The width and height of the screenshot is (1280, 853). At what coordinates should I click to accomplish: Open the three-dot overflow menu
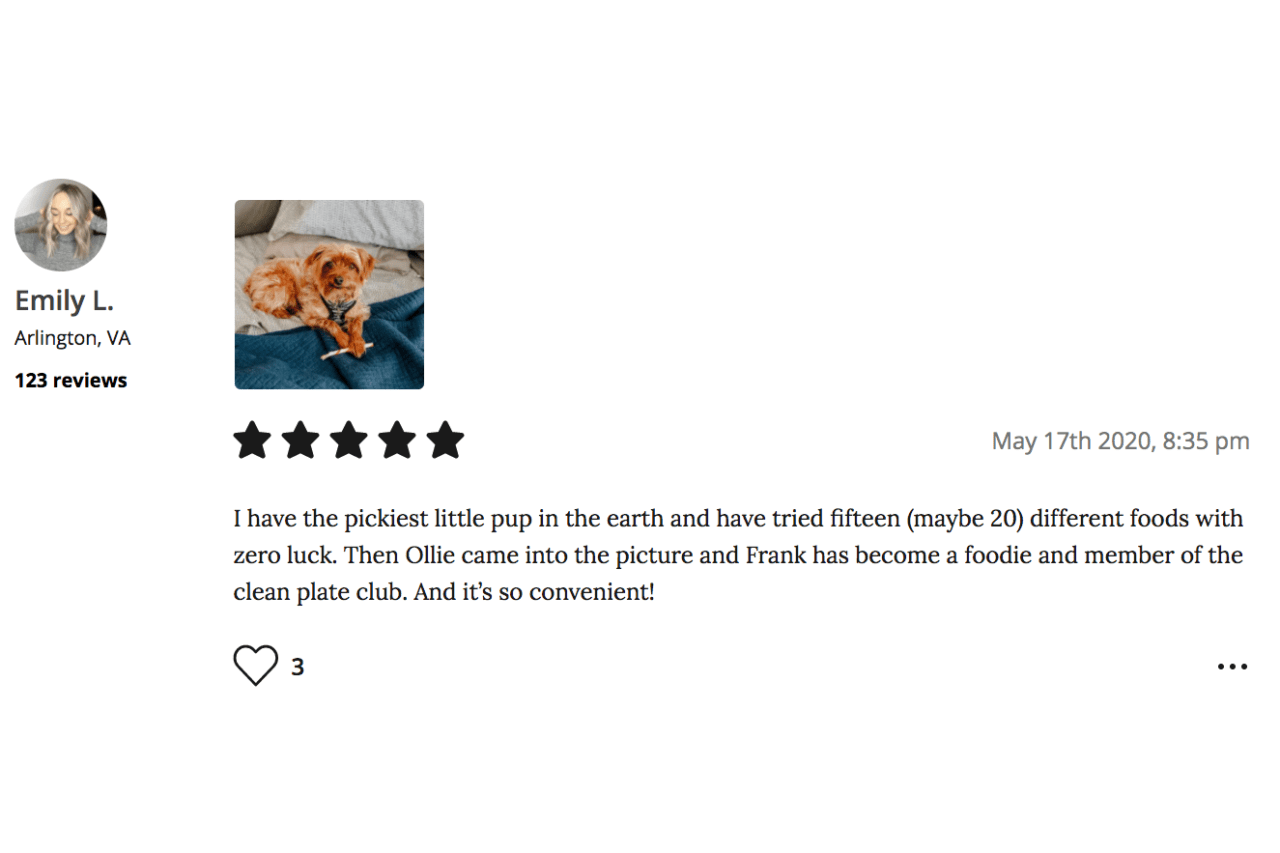click(x=1233, y=666)
